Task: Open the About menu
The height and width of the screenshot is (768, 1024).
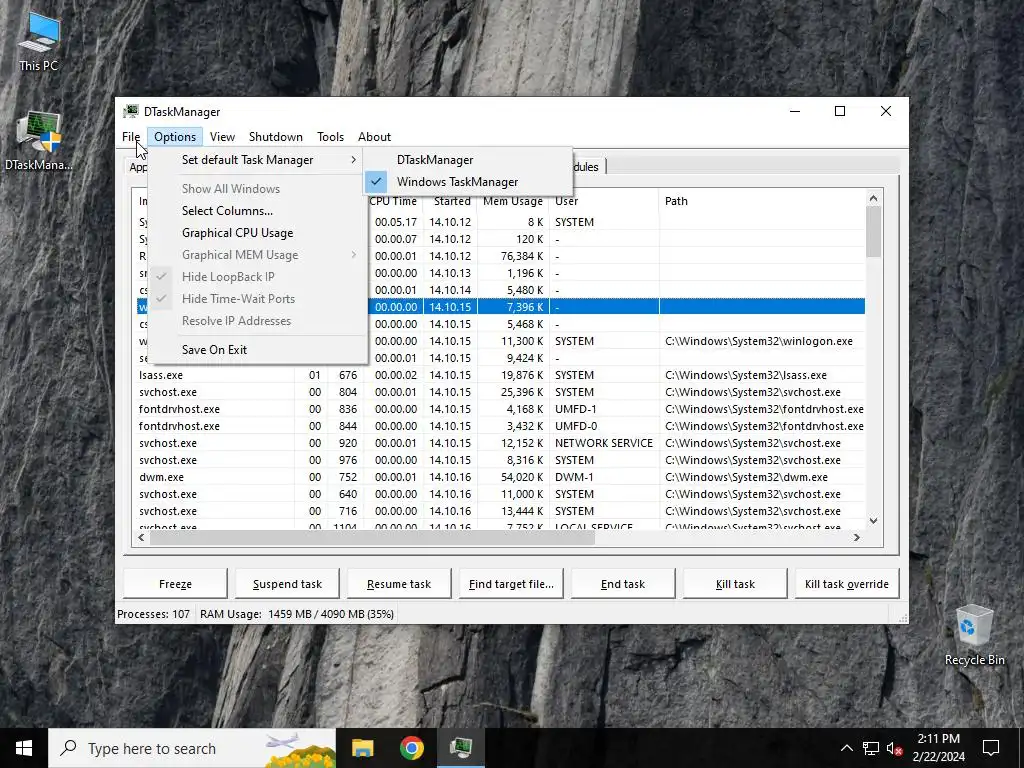Action: click(374, 136)
